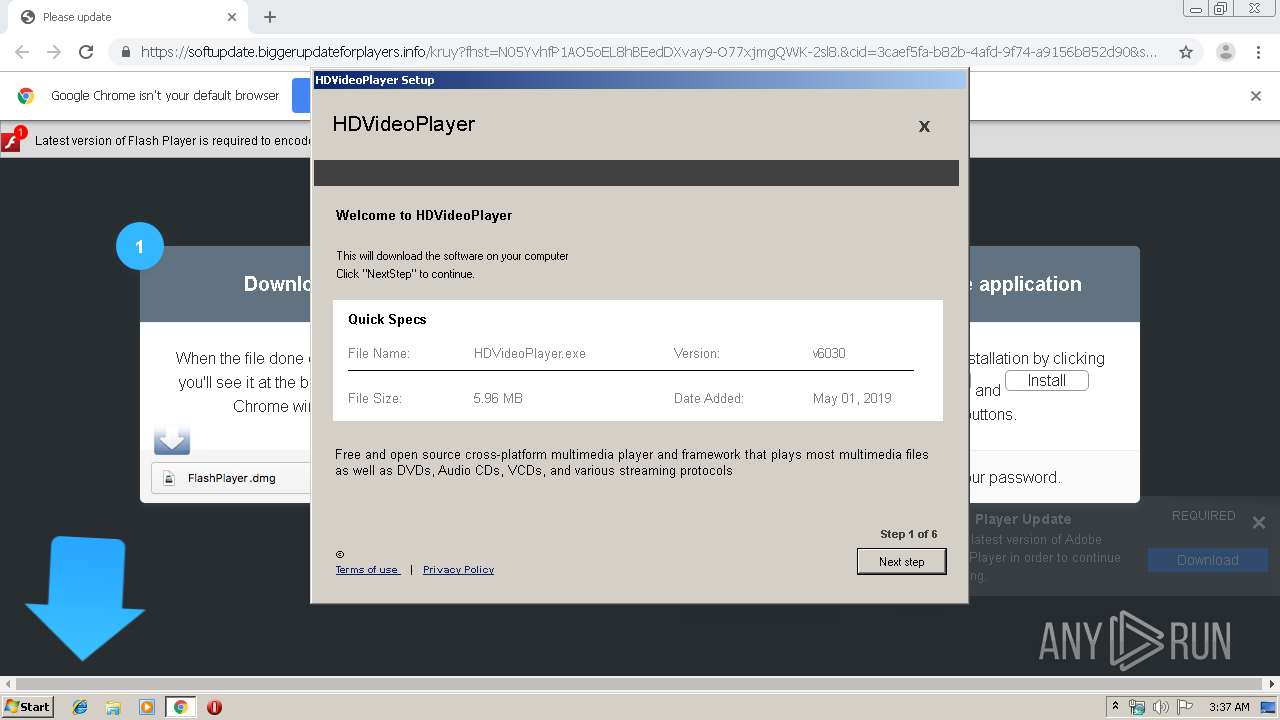The height and width of the screenshot is (720, 1280).
Task: Click the Quick Specs heading
Action: tap(387, 319)
